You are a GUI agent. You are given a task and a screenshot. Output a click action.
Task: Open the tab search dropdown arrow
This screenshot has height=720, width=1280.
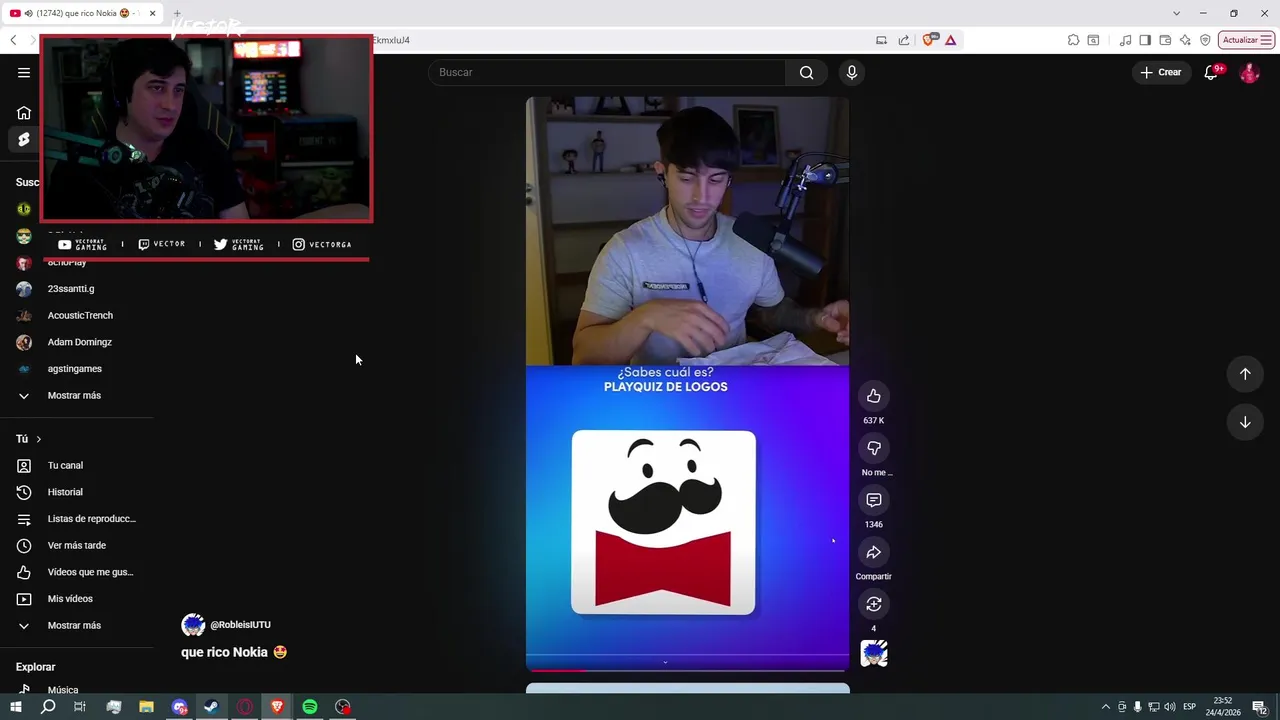click(x=1176, y=13)
